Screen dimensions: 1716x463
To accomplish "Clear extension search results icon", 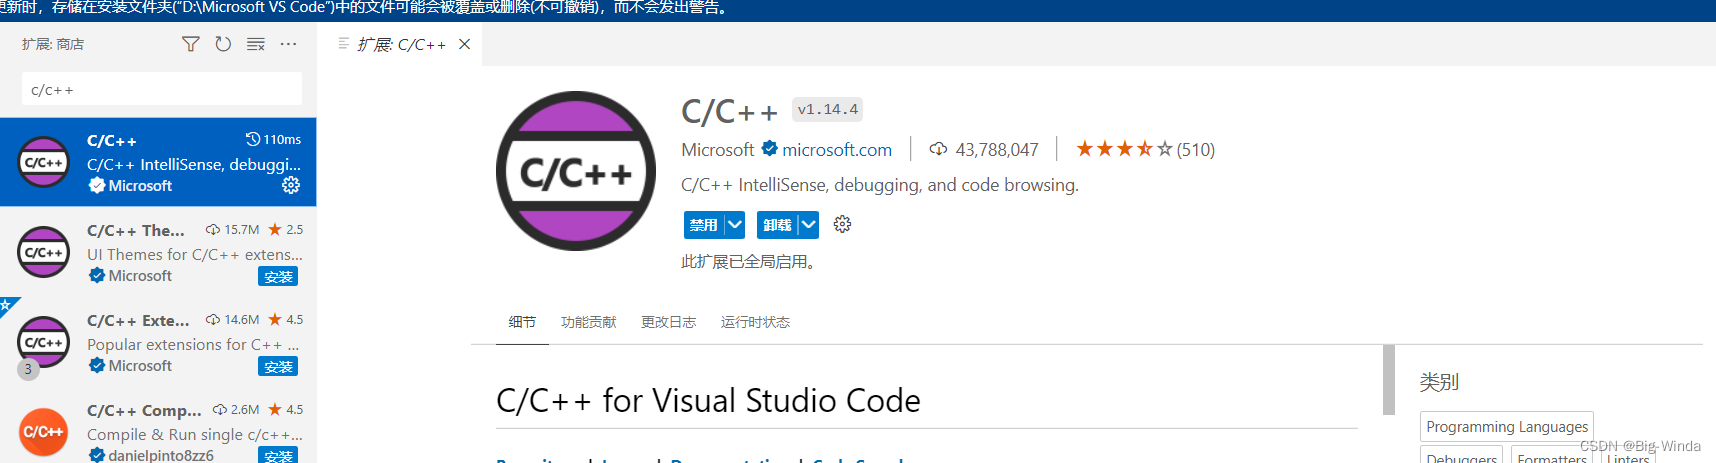I will pyautogui.click(x=256, y=44).
